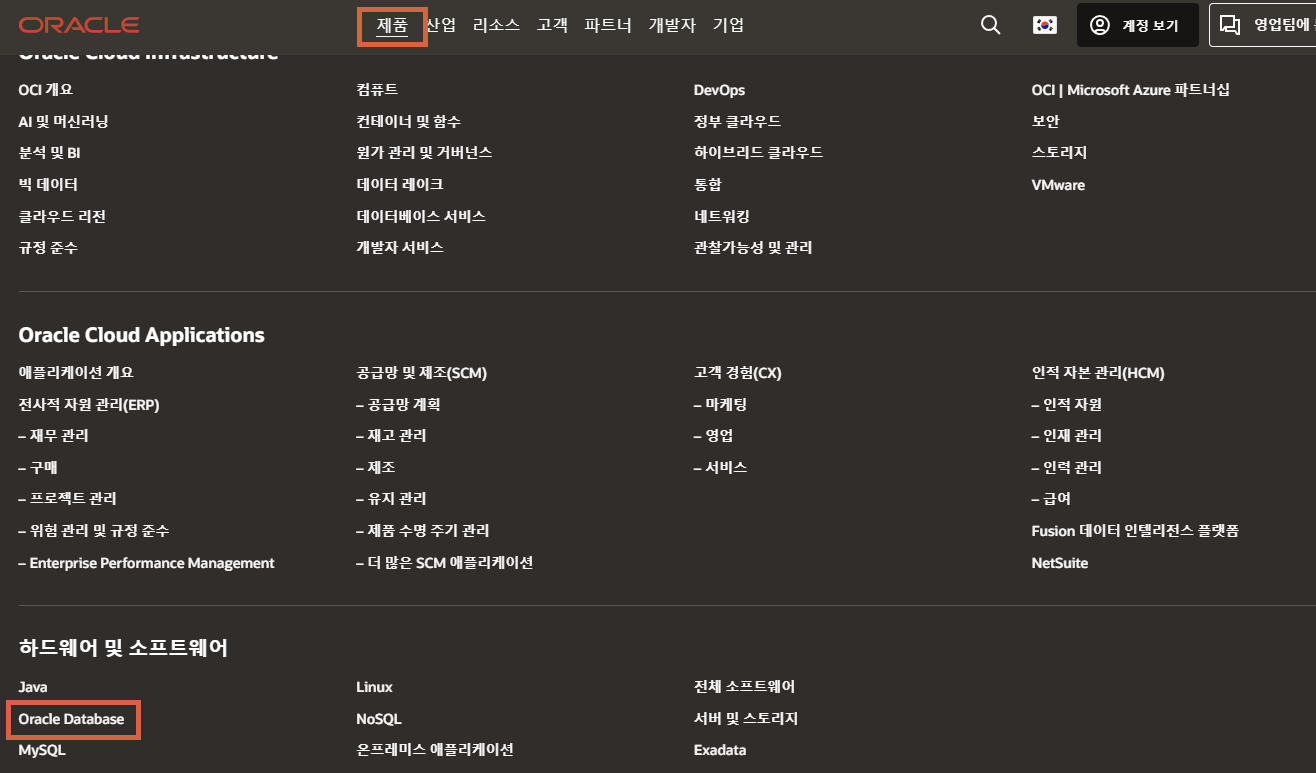Click 컴퓨트 link

pos(377,90)
